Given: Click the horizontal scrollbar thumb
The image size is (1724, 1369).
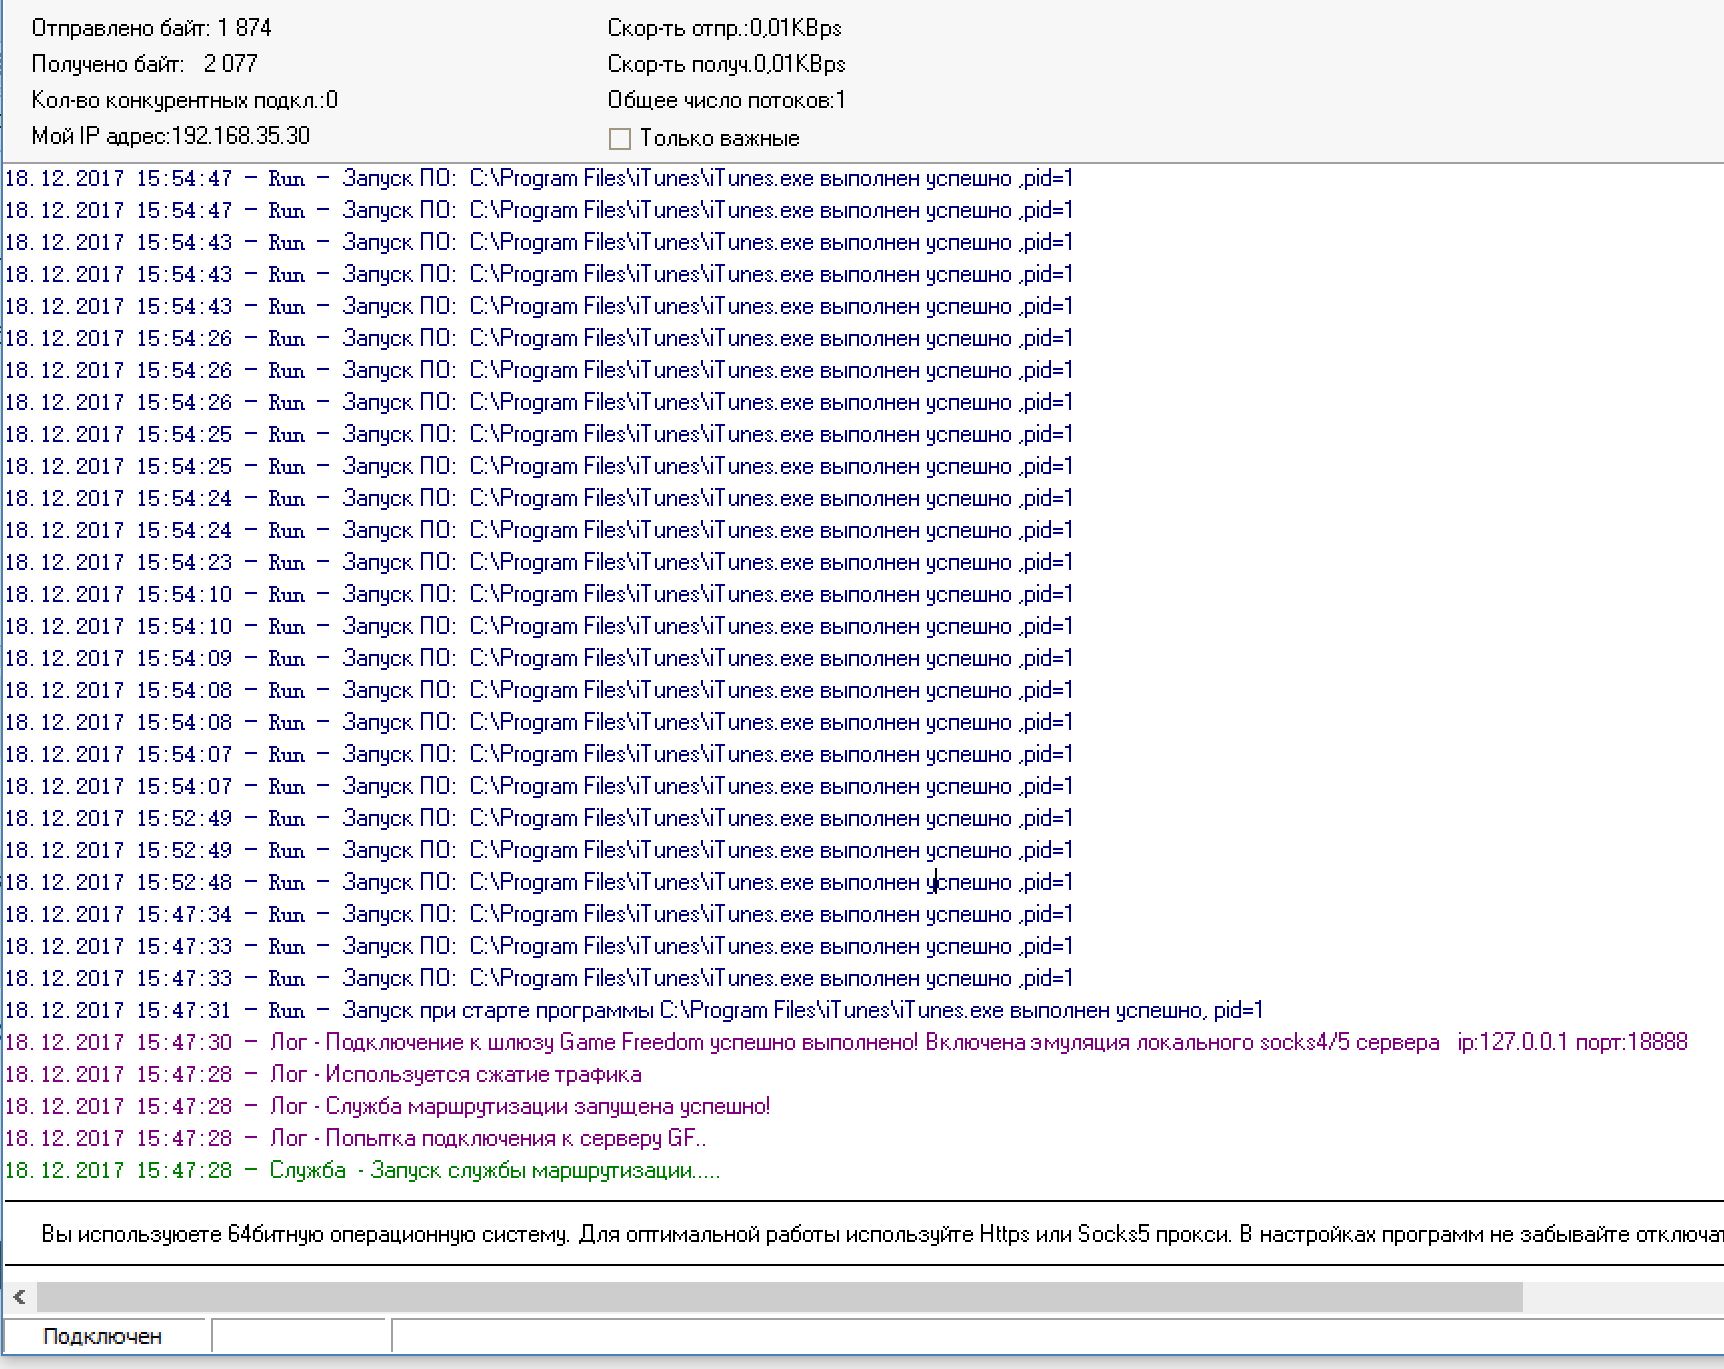Looking at the screenshot, I should tap(780, 1298).
